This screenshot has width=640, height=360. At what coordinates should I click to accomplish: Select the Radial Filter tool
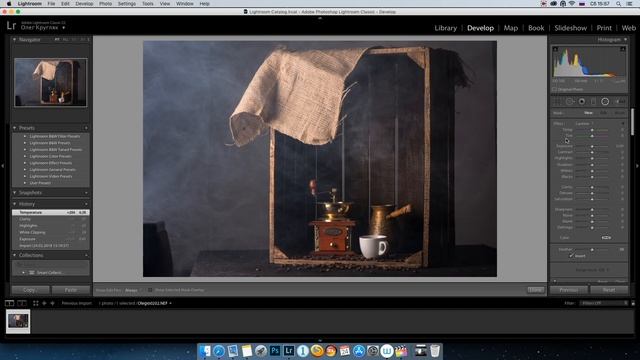[605, 101]
